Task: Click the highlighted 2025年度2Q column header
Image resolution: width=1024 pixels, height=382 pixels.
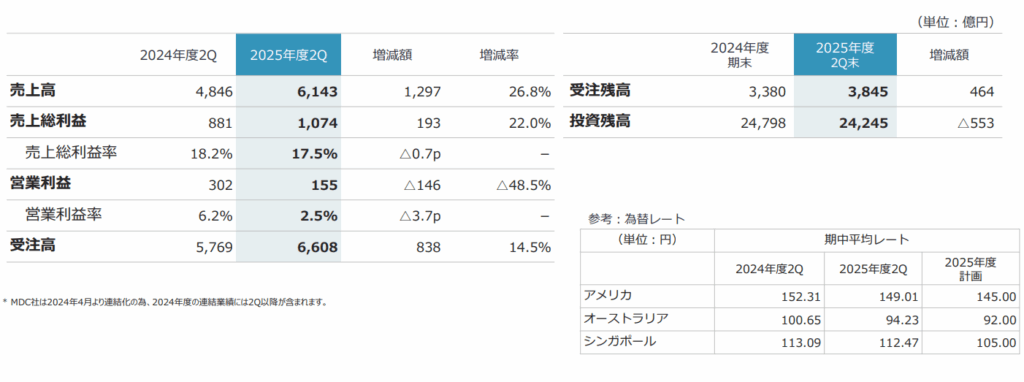Action: tap(288, 55)
